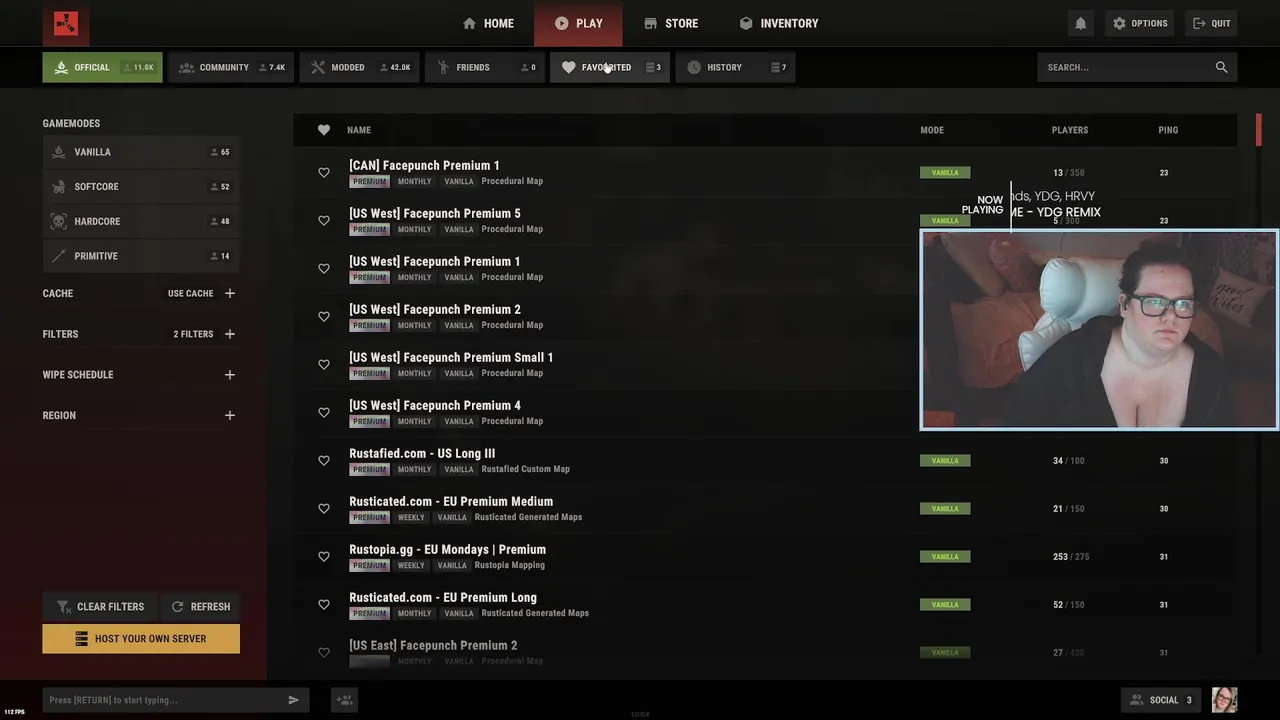
Task: Open the Options button
Action: 1140,23
